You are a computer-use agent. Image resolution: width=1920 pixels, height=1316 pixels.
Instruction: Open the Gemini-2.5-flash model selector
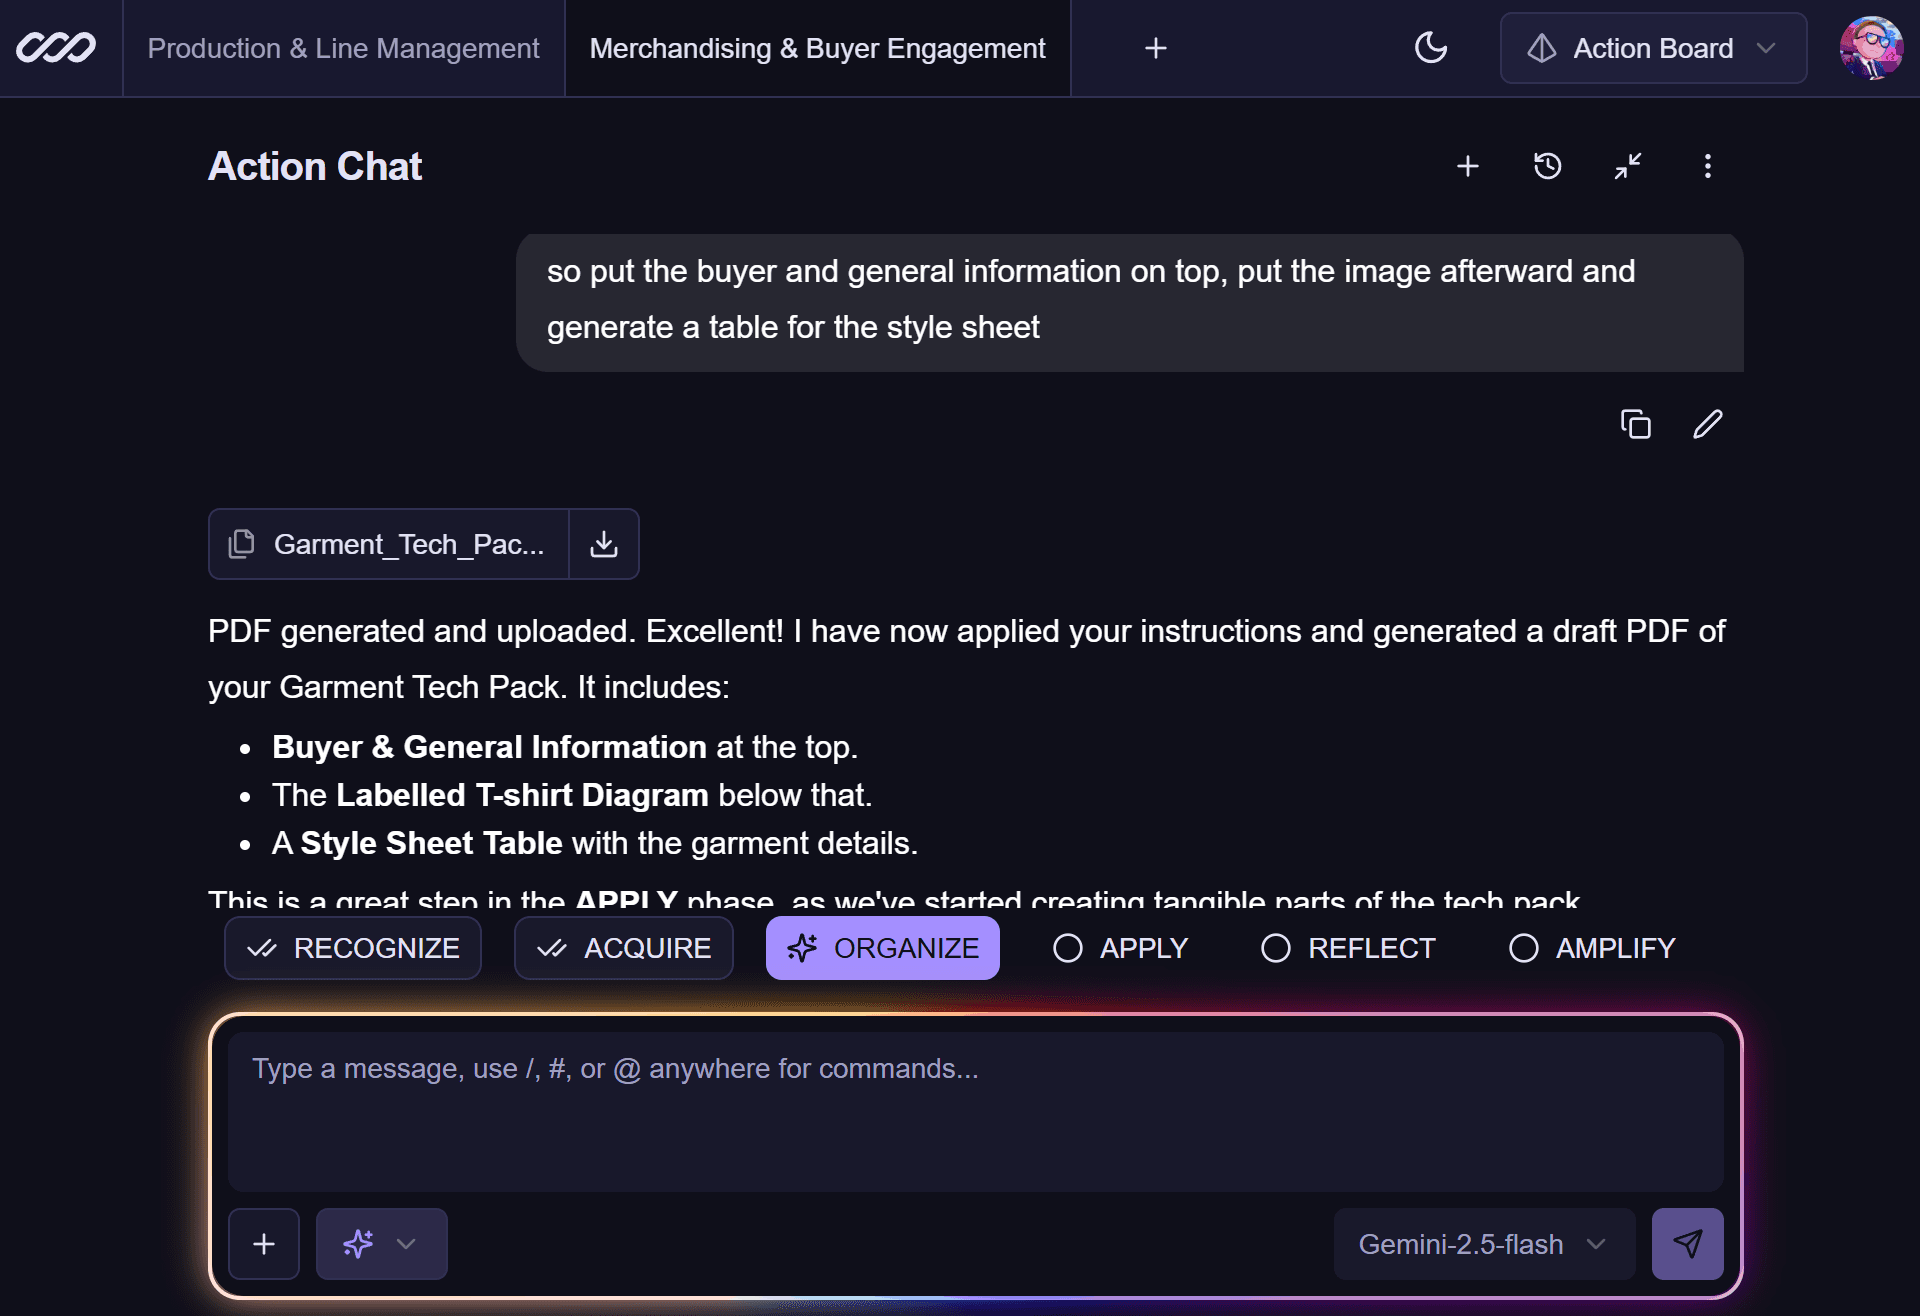(x=1483, y=1244)
